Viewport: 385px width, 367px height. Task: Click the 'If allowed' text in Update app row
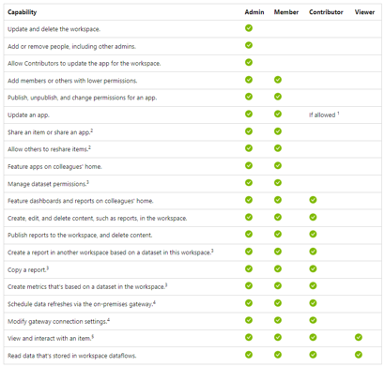[x=324, y=115]
